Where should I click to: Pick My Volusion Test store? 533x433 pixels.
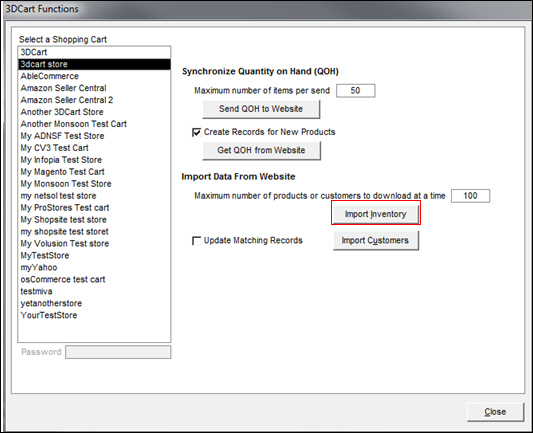point(94,243)
